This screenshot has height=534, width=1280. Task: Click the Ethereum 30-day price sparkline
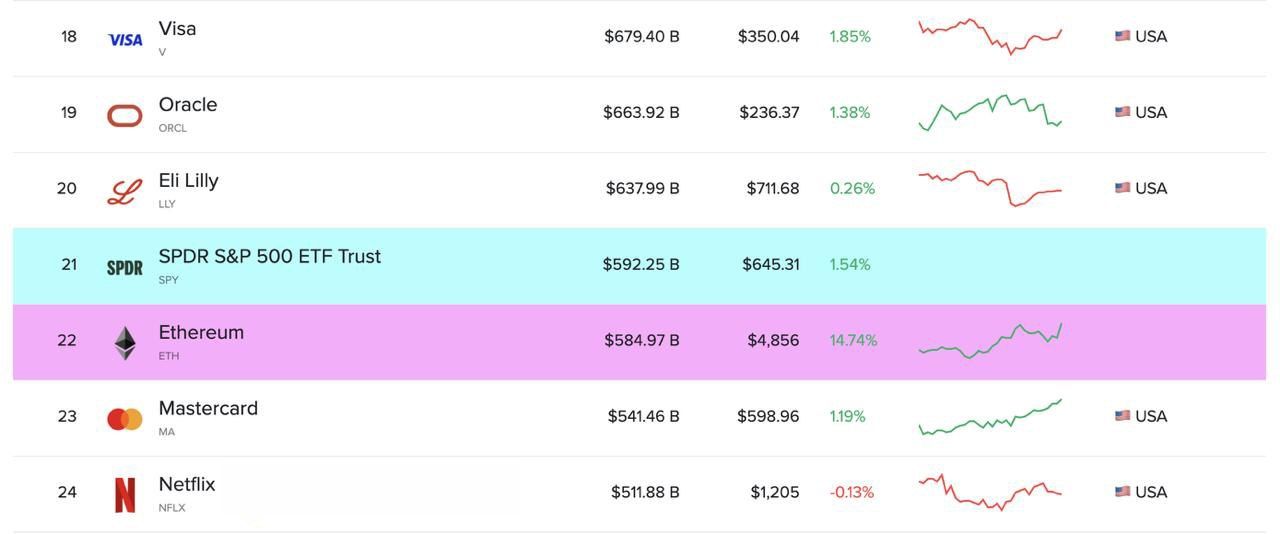[990, 340]
